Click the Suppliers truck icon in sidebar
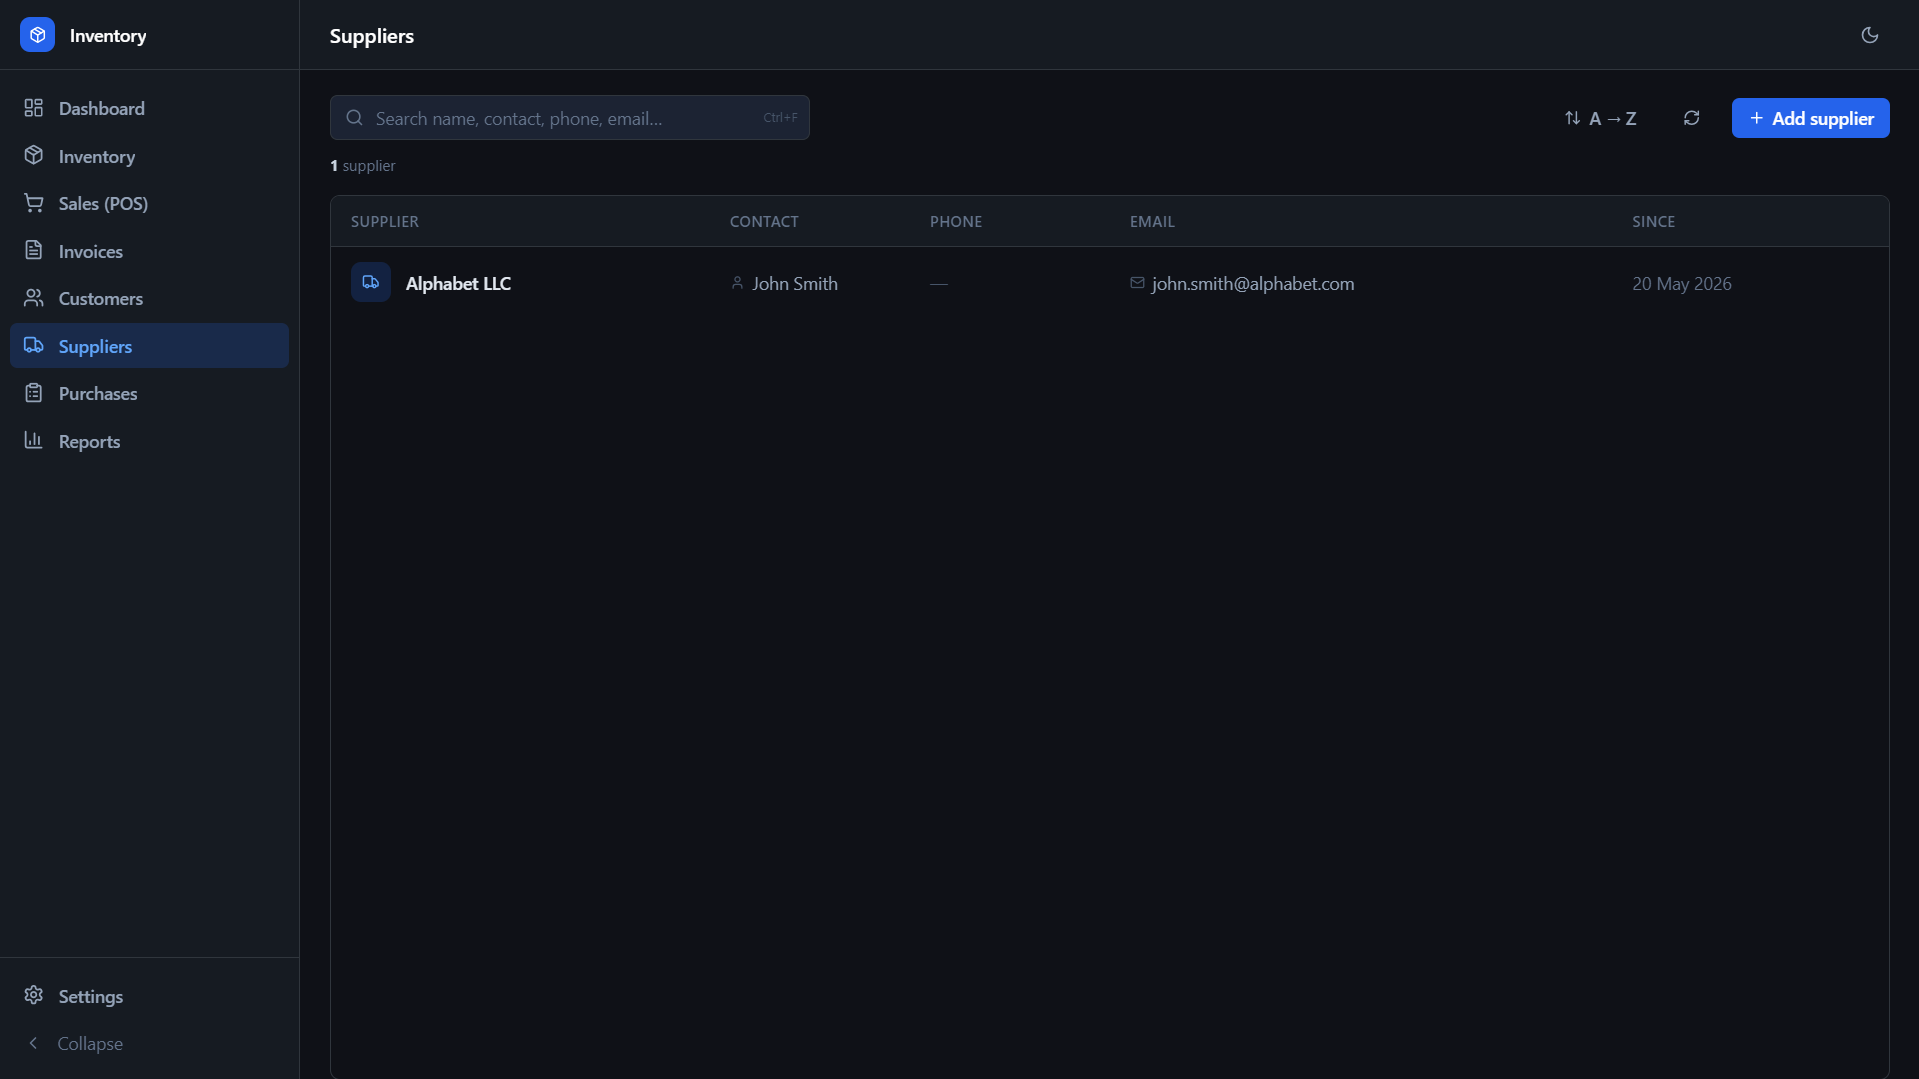This screenshot has width=1919, height=1079. [34, 345]
